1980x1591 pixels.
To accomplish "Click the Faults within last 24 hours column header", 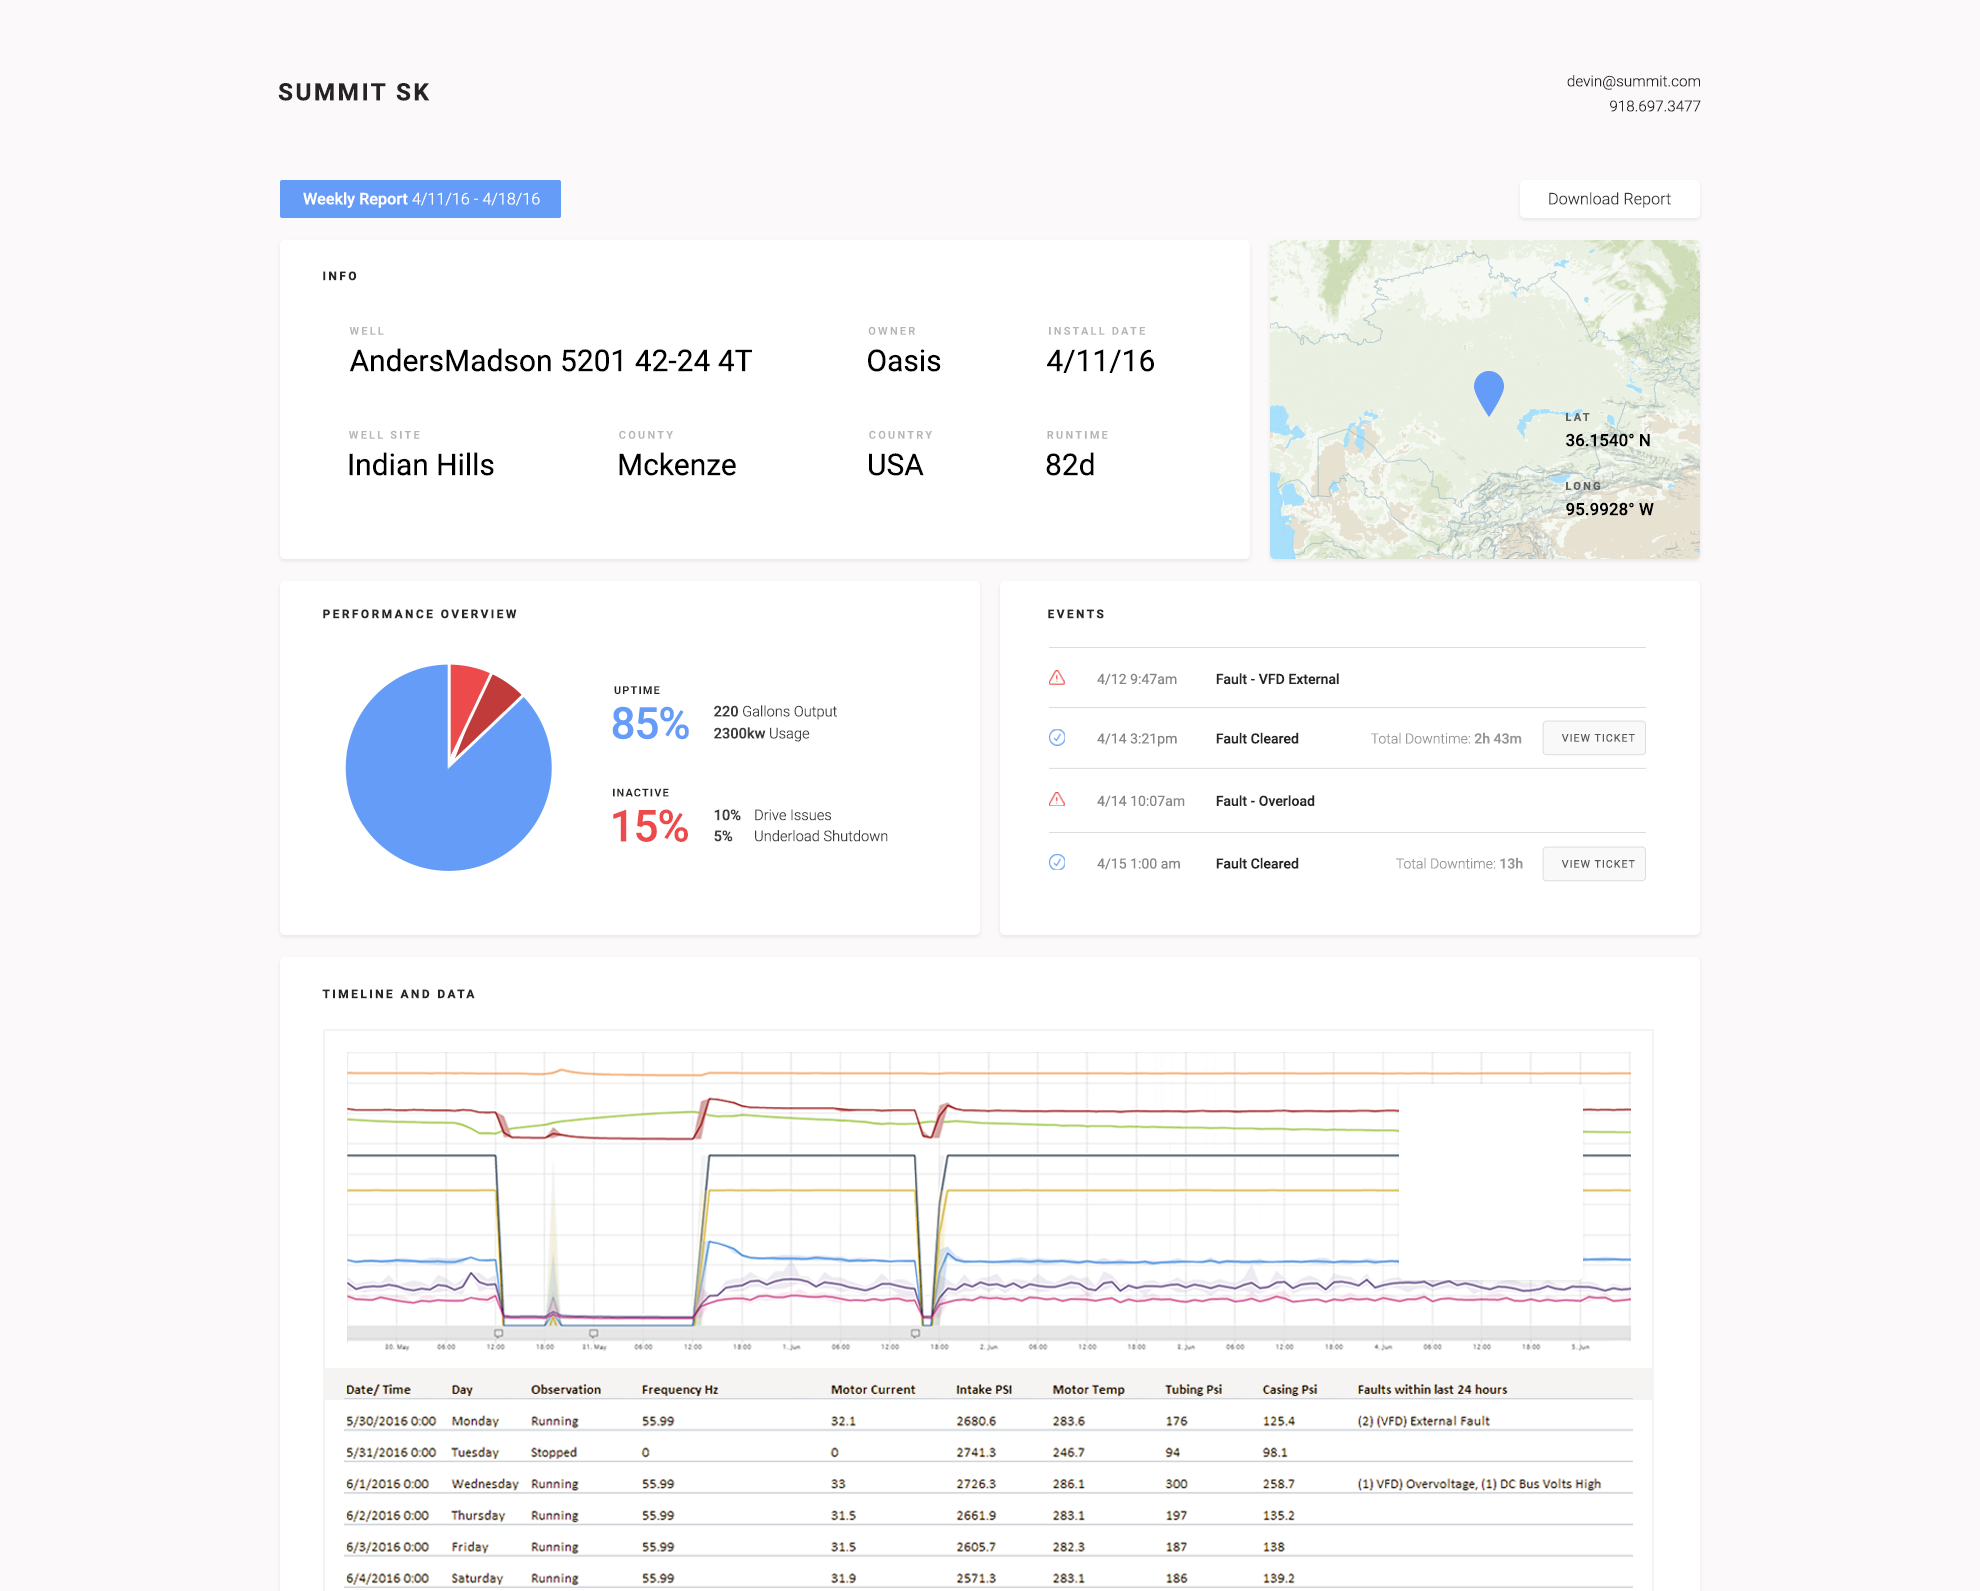I will point(1431,1389).
